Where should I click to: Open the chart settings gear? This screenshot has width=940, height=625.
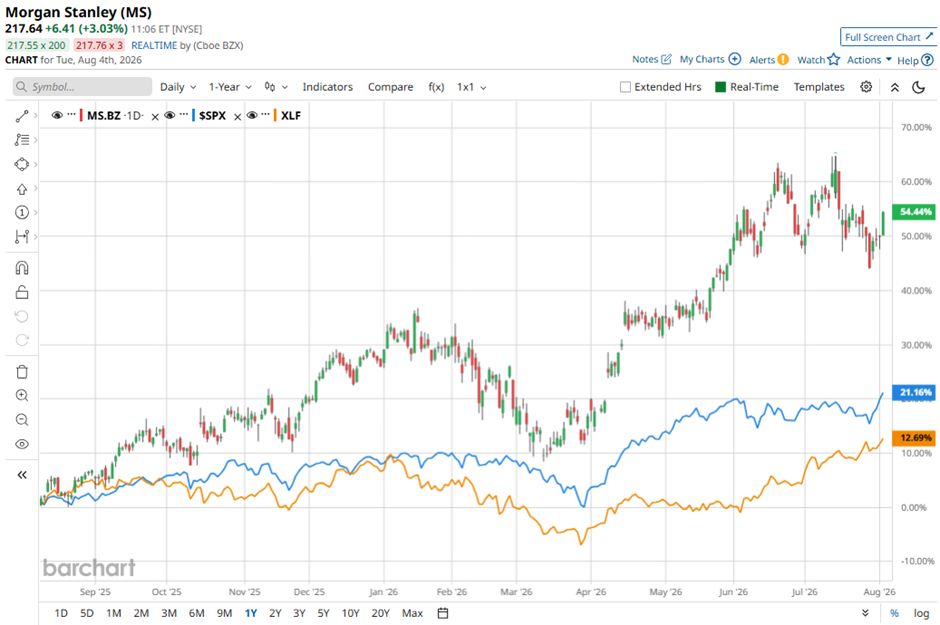pos(866,87)
